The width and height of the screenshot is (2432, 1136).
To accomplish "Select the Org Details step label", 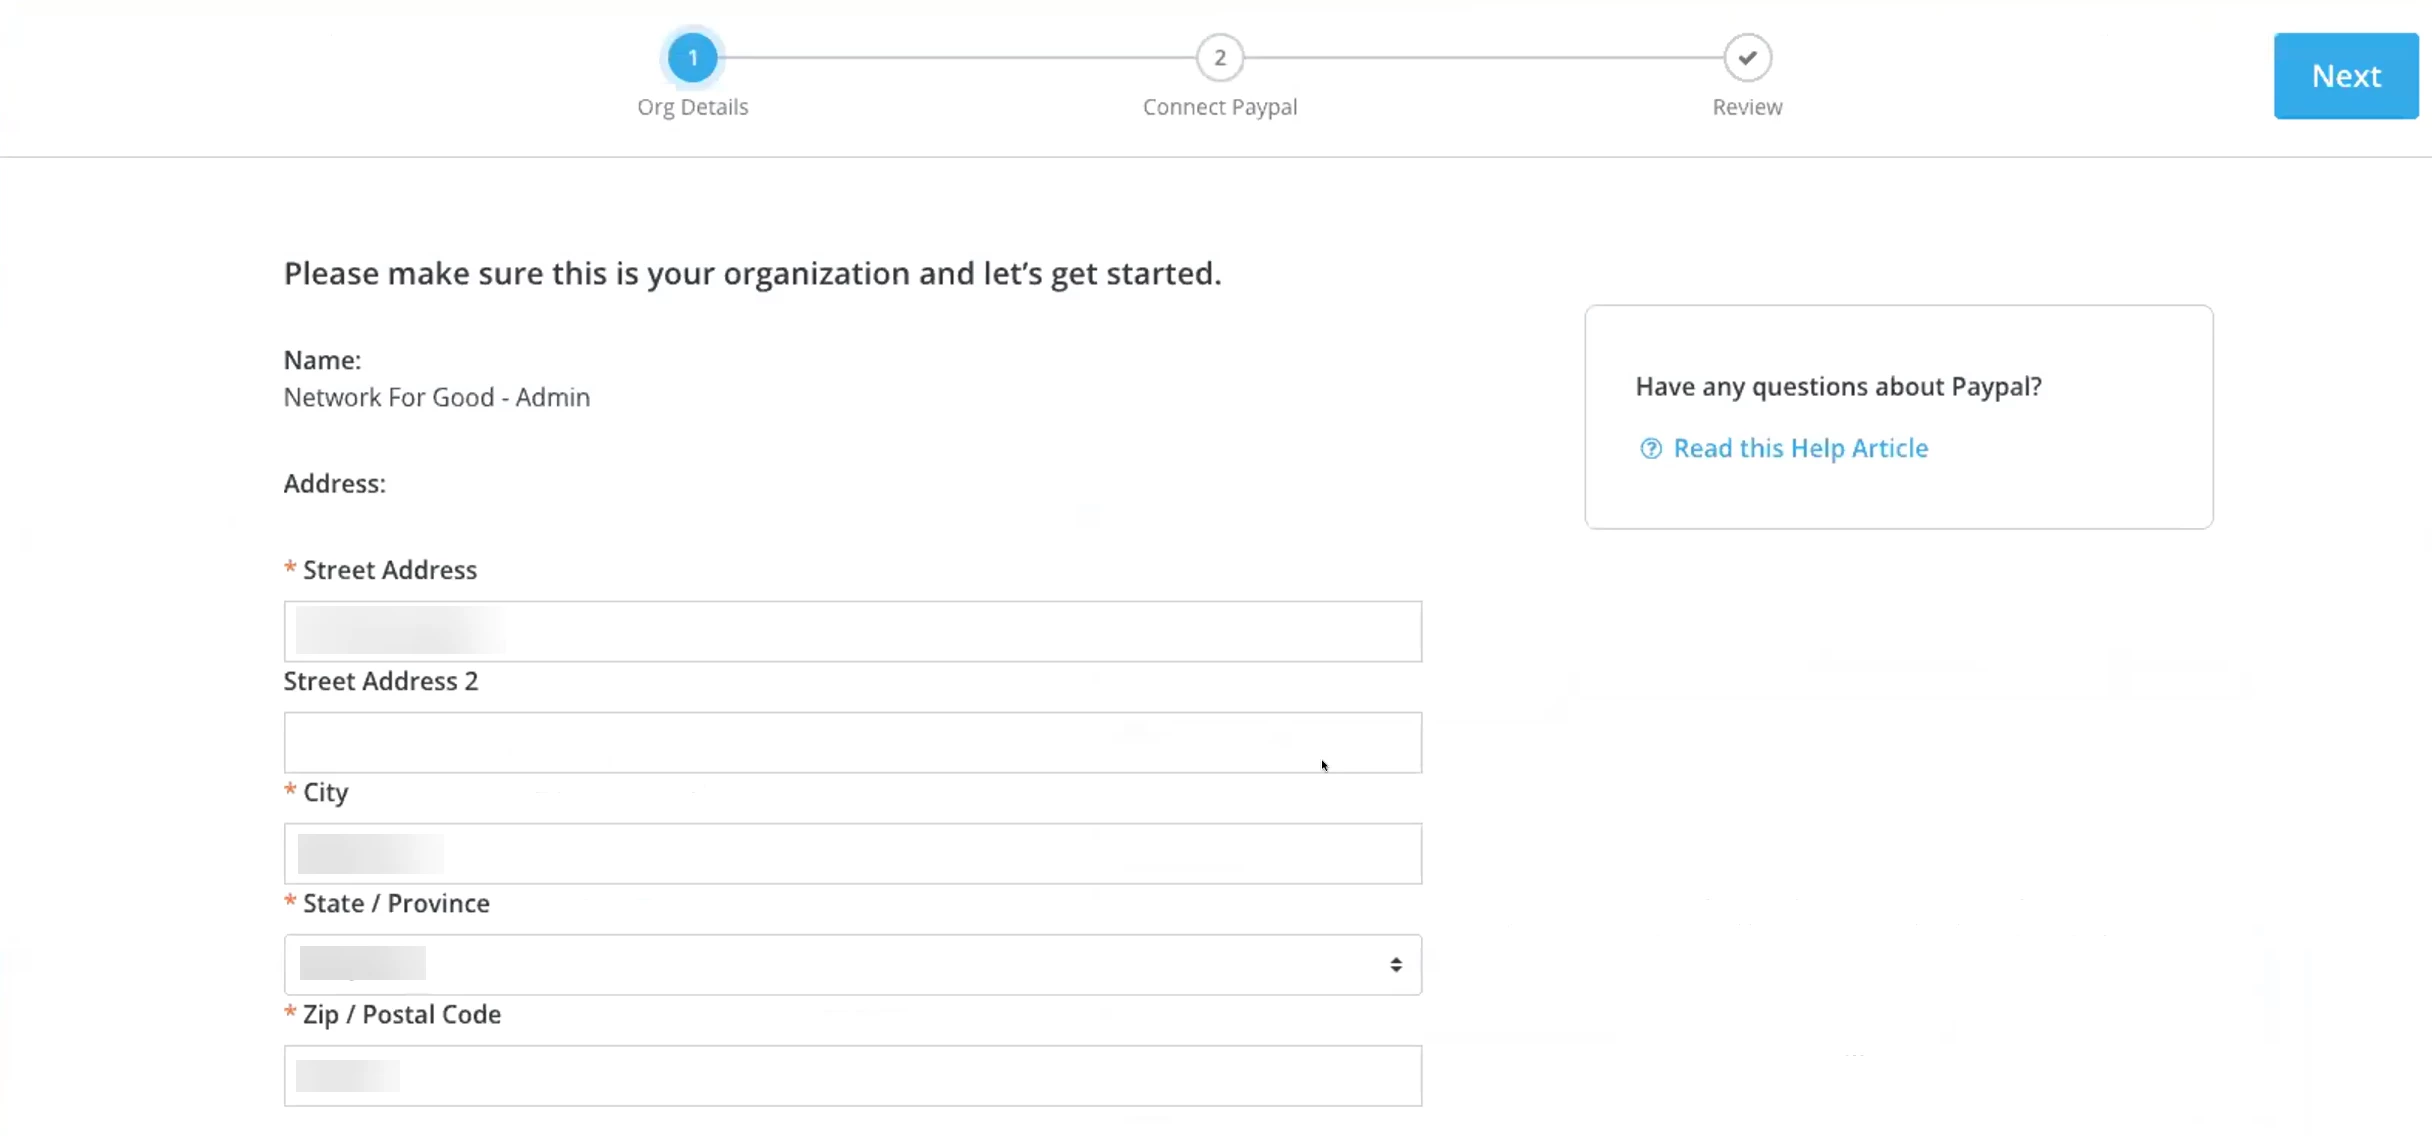I will click(693, 107).
